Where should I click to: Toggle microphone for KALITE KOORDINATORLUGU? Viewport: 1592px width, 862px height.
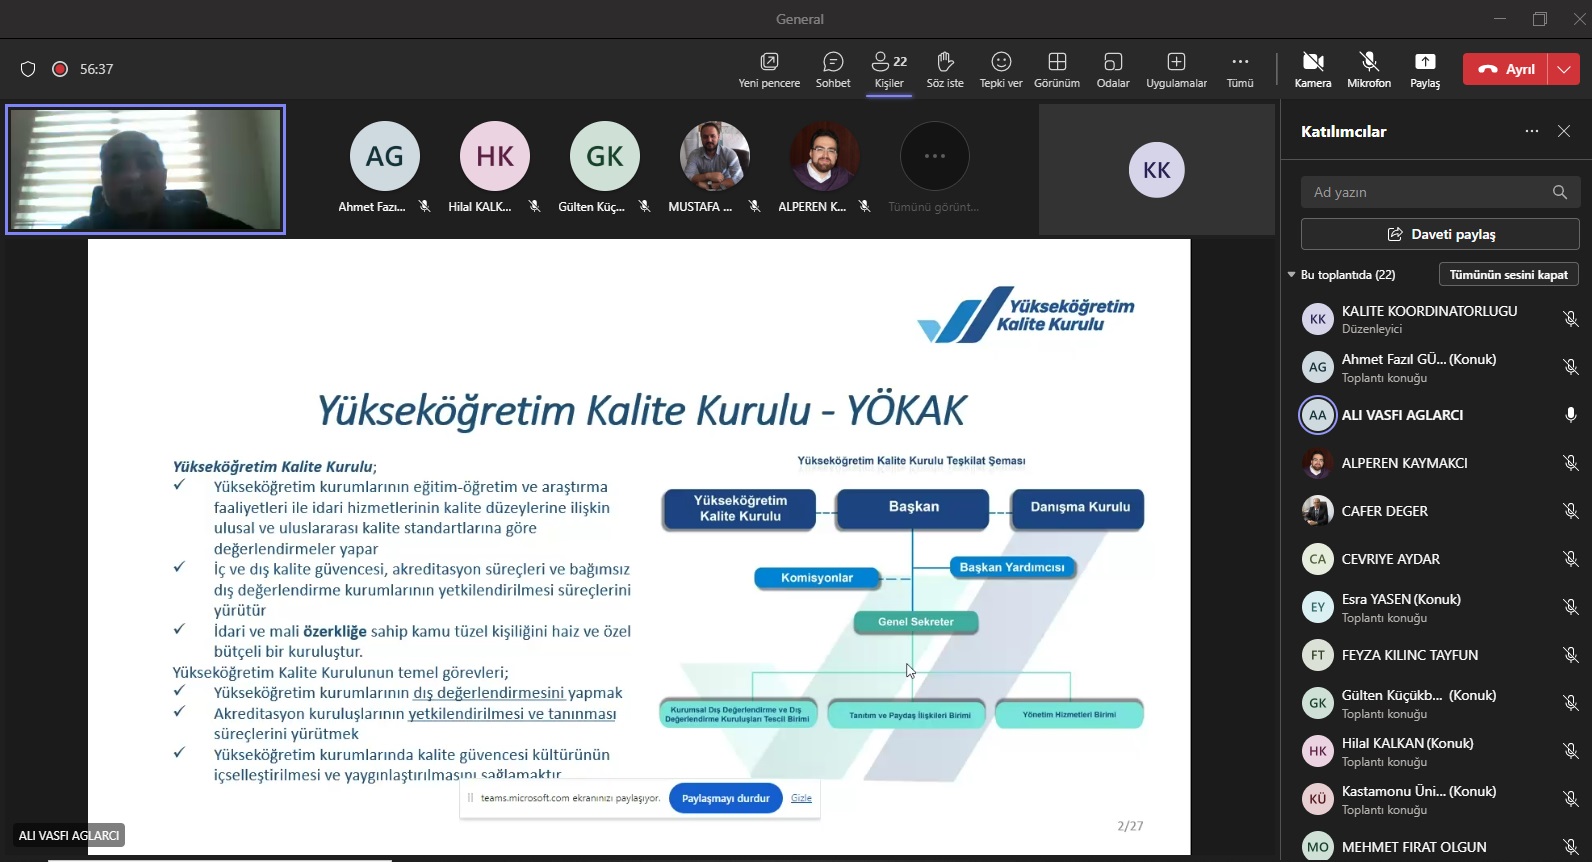(1571, 319)
